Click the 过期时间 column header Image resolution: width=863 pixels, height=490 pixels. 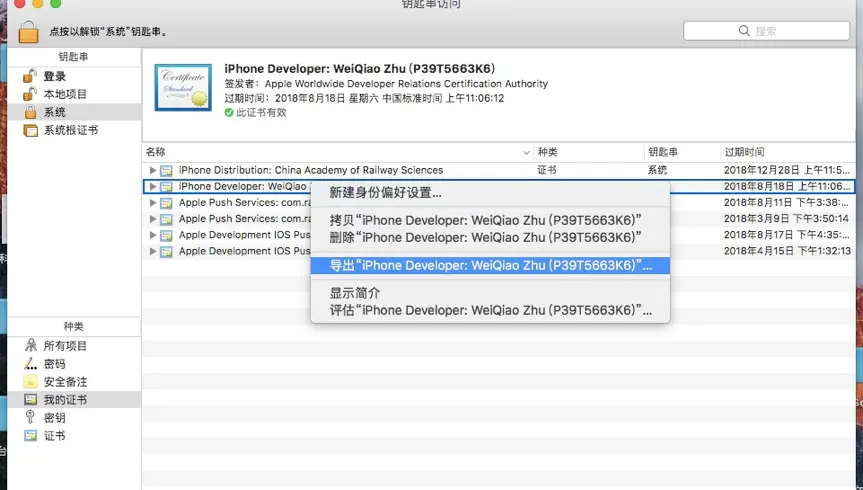(788, 152)
